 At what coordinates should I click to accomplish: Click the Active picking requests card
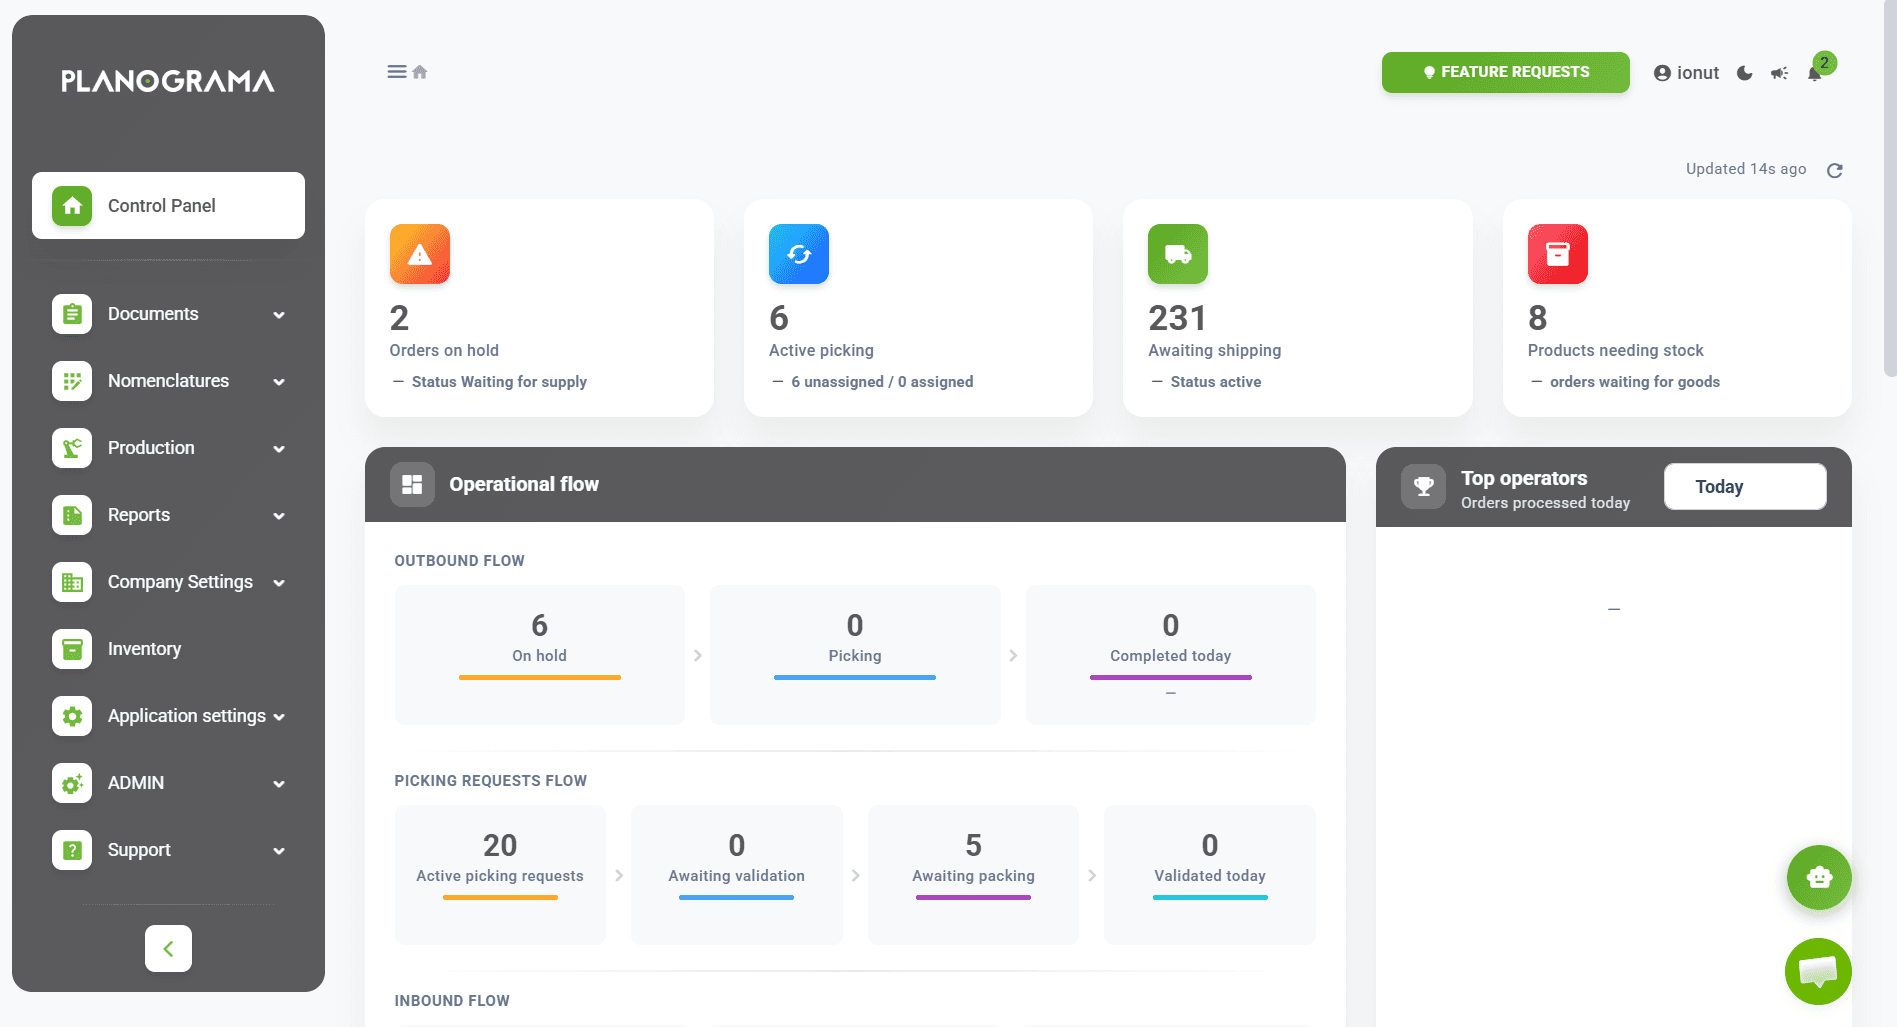tap(500, 875)
